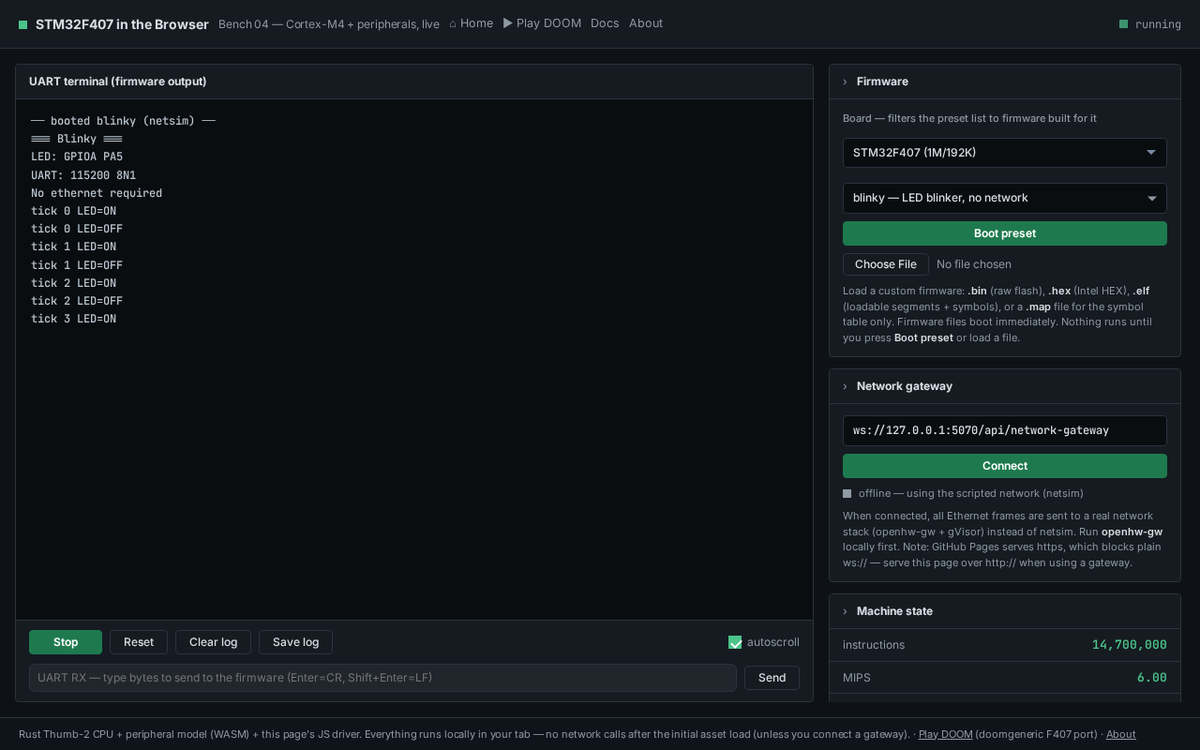Image resolution: width=1200 pixels, height=750 pixels.
Task: Send the UART RX input
Action: point(772,678)
